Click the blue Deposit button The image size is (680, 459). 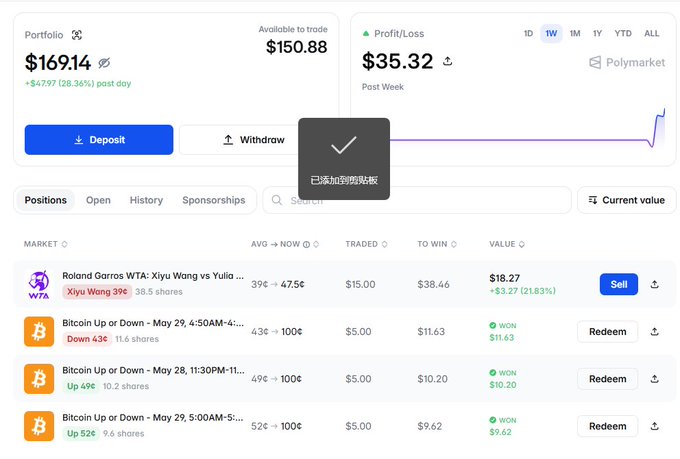coord(99,140)
